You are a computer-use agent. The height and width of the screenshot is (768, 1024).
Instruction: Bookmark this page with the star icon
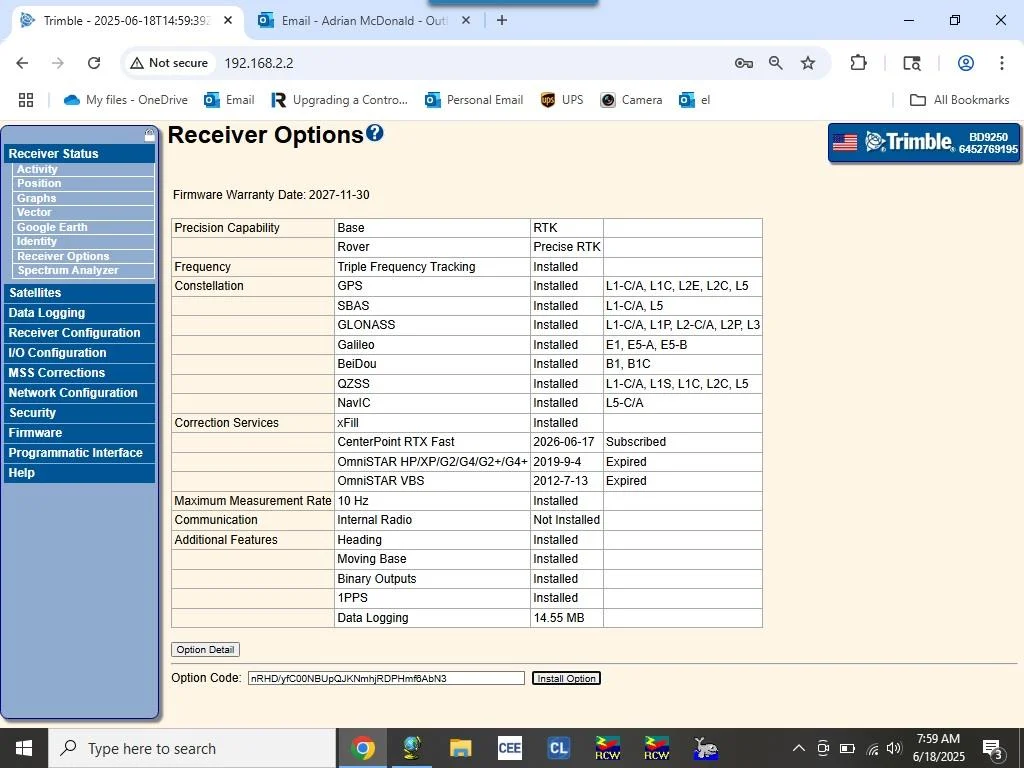808,63
